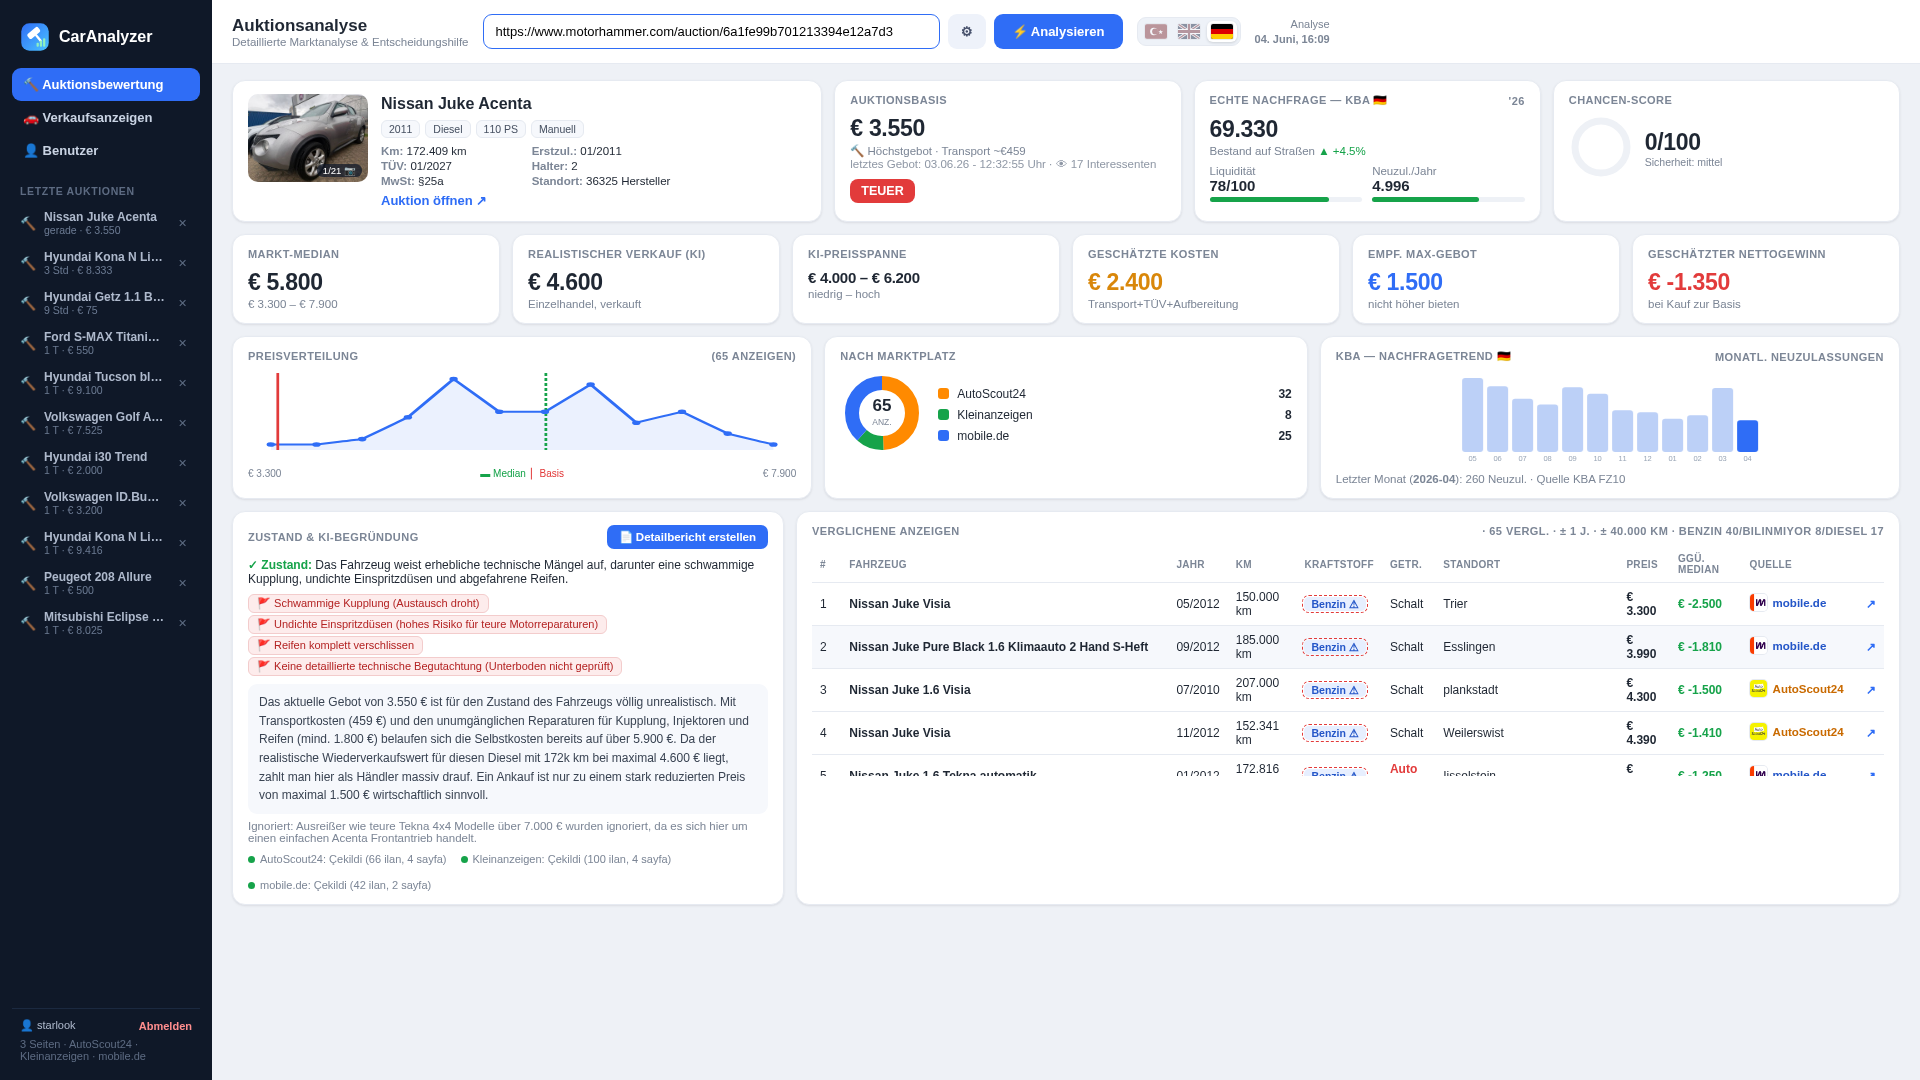Switch language to English flag
The width and height of the screenshot is (1920, 1080).
click(x=1189, y=32)
